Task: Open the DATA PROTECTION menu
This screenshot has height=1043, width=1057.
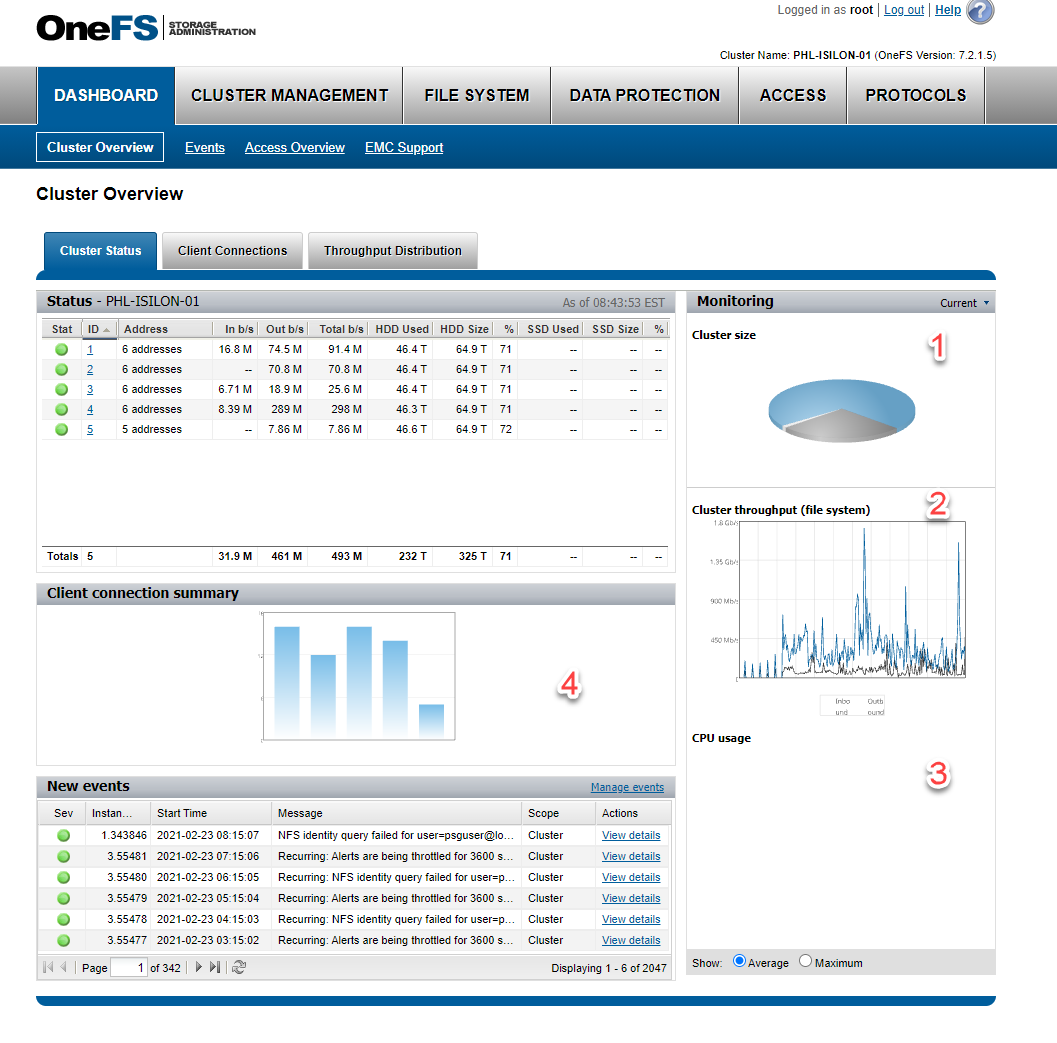Action: coord(644,95)
